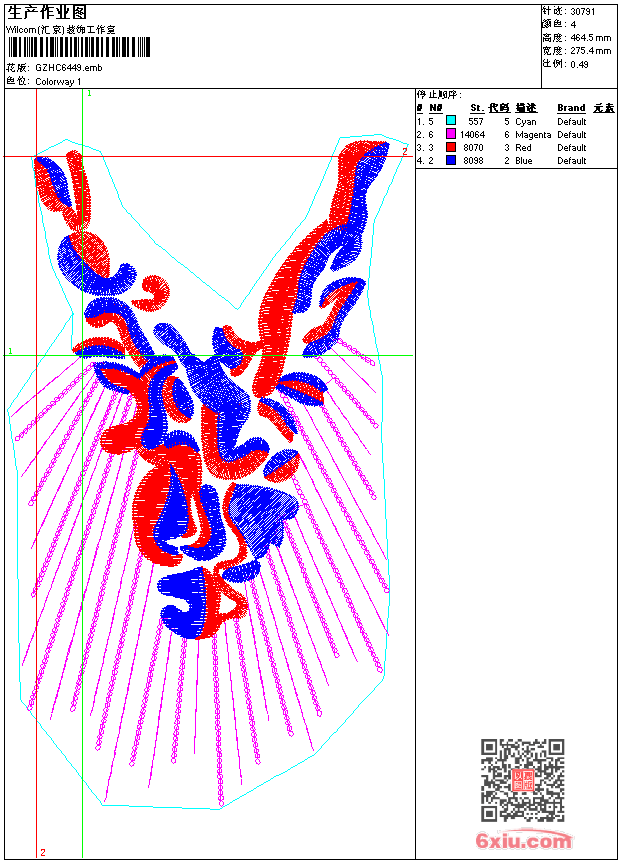Choose the Blue thread swatch

(x=451, y=160)
